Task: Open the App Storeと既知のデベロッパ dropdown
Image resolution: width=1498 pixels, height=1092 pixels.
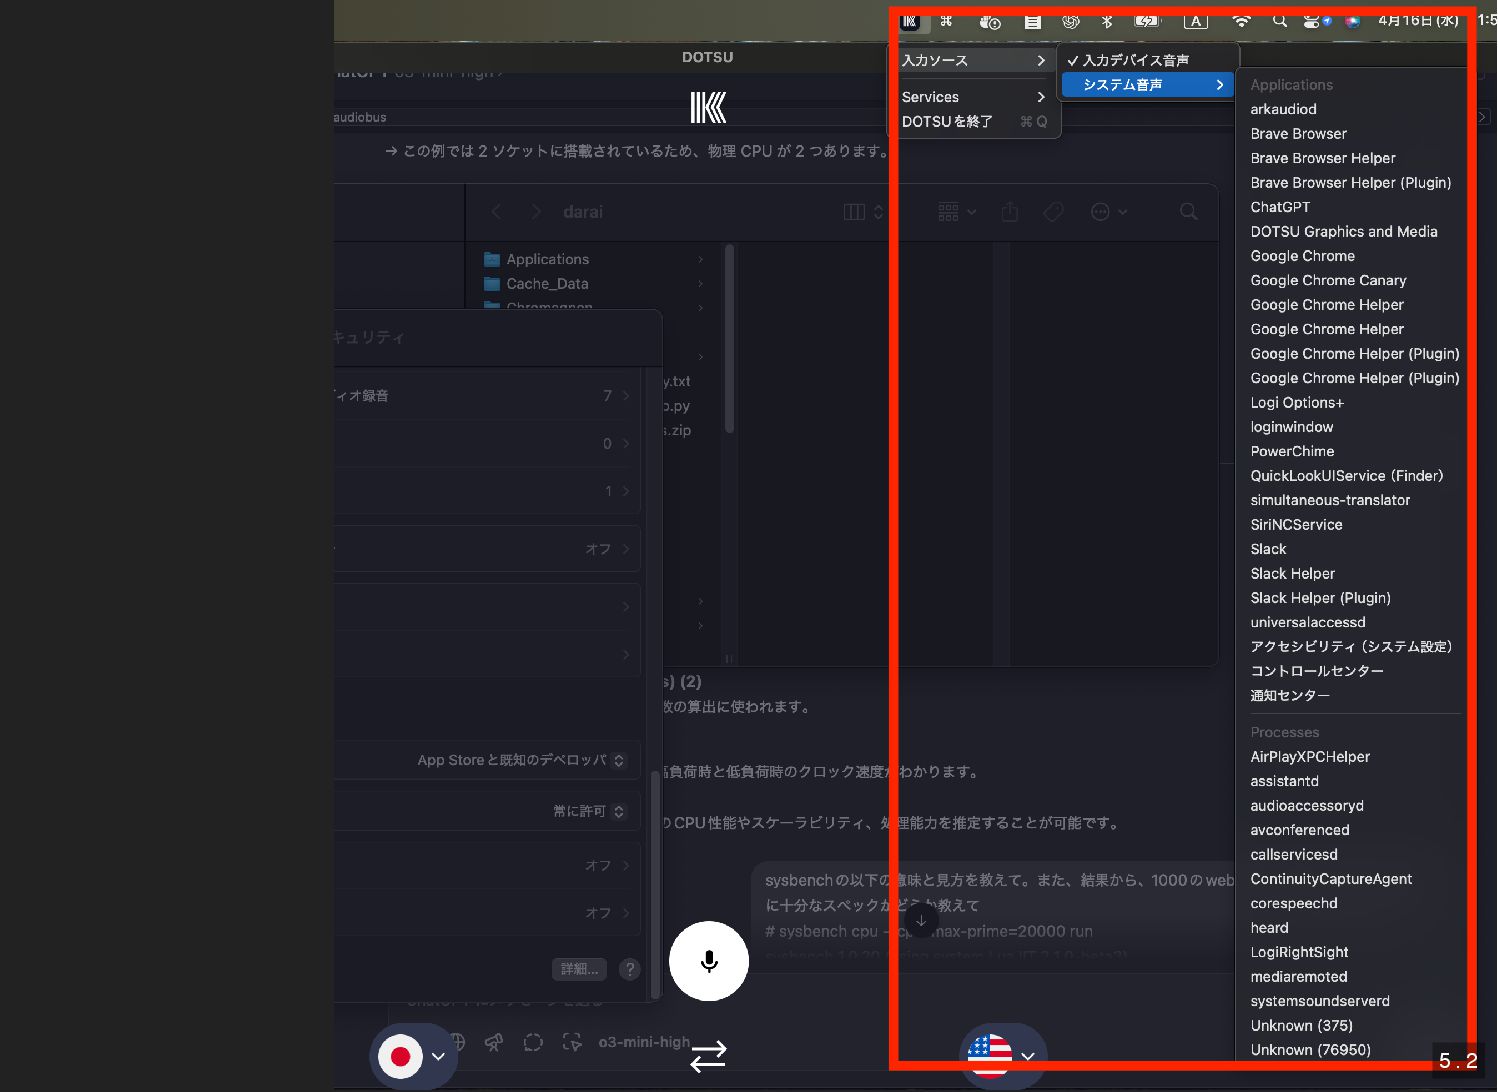Action: click(x=521, y=760)
